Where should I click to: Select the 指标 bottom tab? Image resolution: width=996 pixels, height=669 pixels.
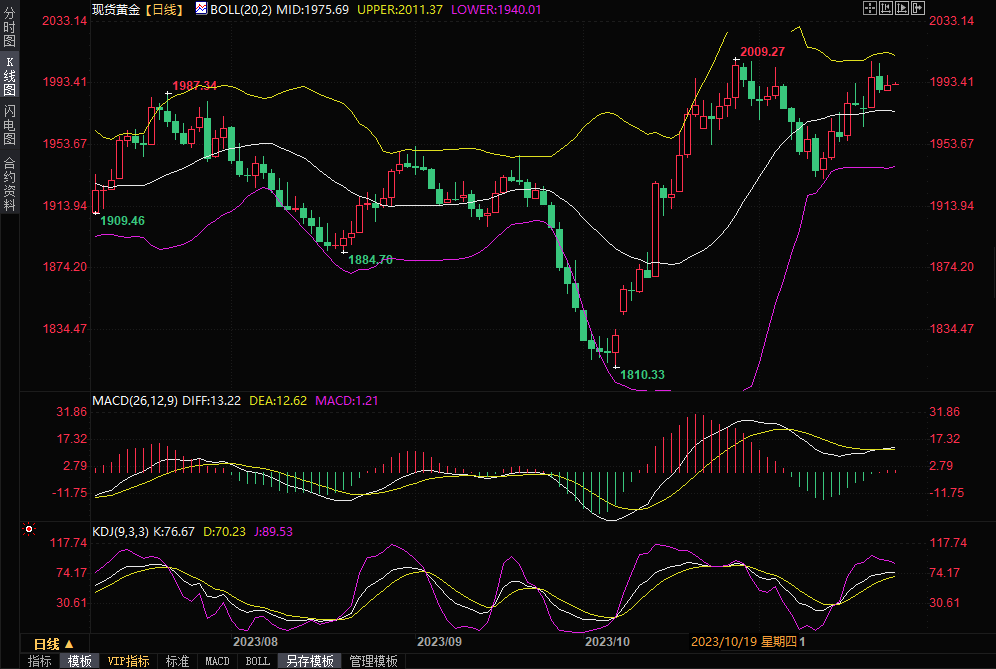[40, 661]
